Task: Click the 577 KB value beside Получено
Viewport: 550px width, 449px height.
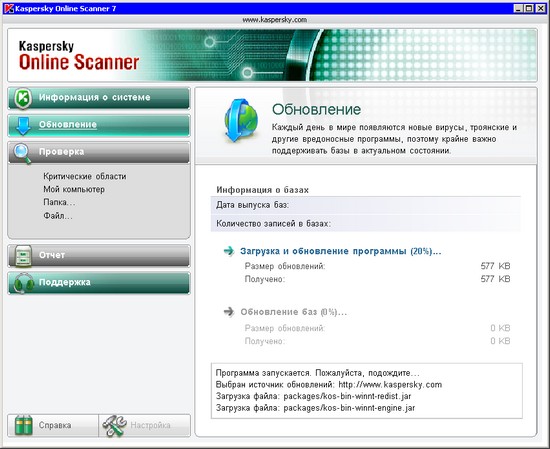Action: pyautogui.click(x=495, y=279)
